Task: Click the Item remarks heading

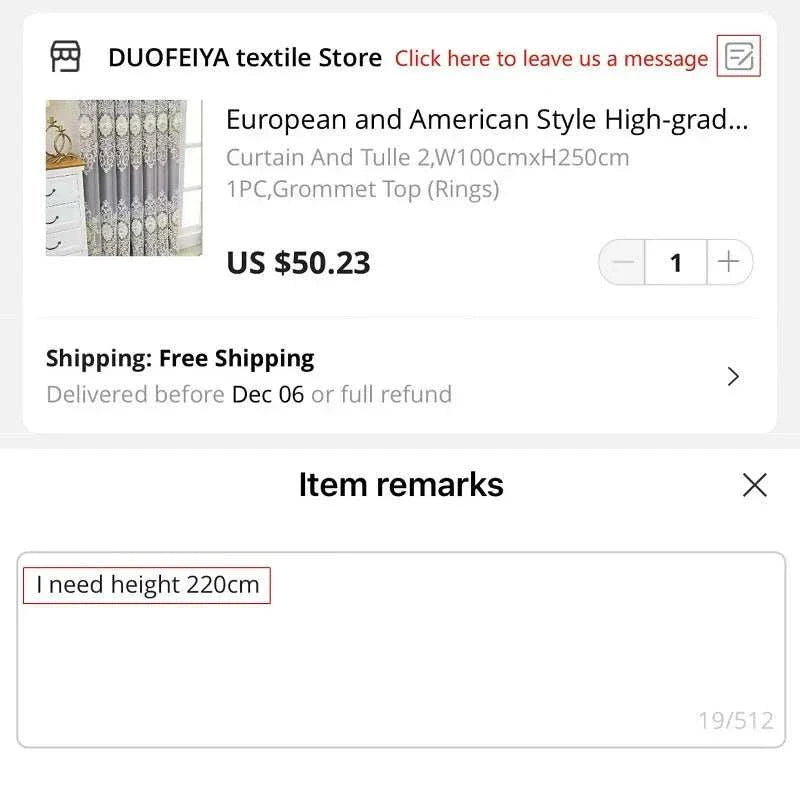Action: 400,485
